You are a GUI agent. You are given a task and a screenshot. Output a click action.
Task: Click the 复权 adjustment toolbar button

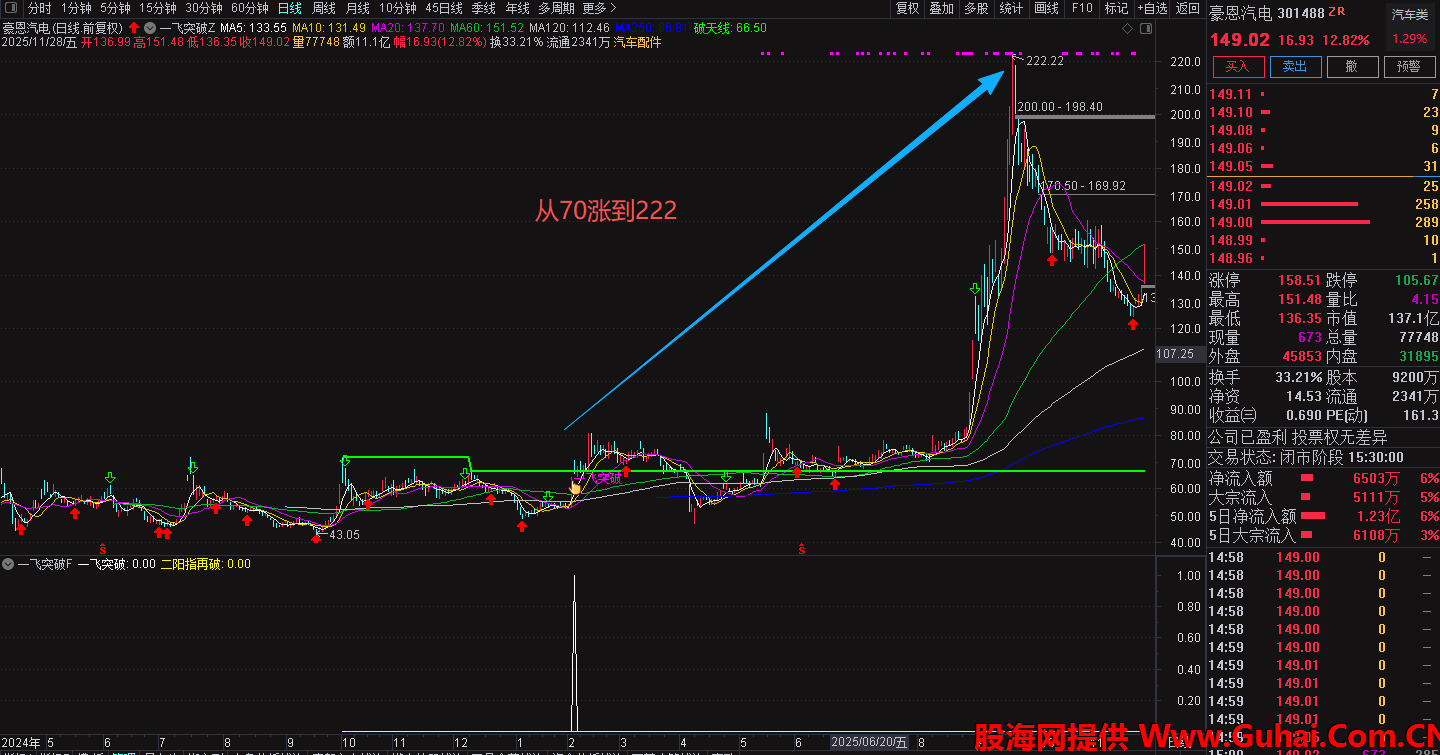click(x=907, y=8)
